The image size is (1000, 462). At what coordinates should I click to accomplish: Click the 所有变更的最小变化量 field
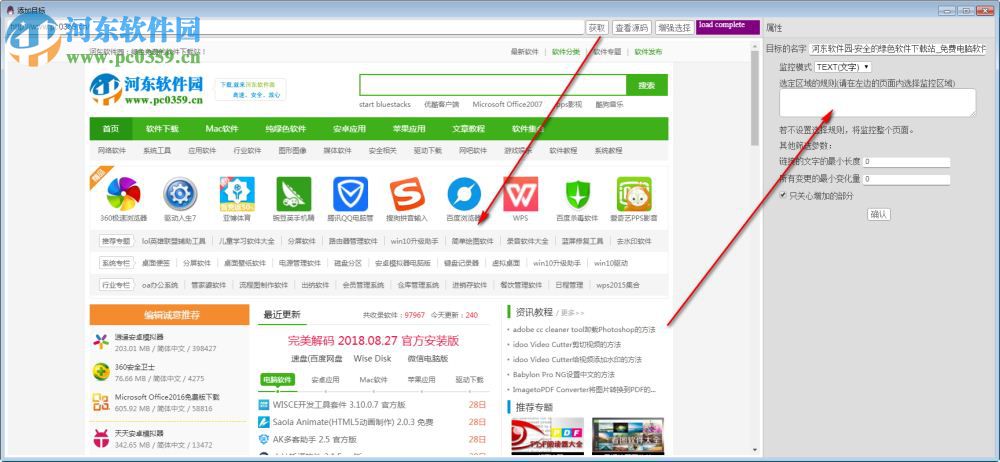pos(907,179)
